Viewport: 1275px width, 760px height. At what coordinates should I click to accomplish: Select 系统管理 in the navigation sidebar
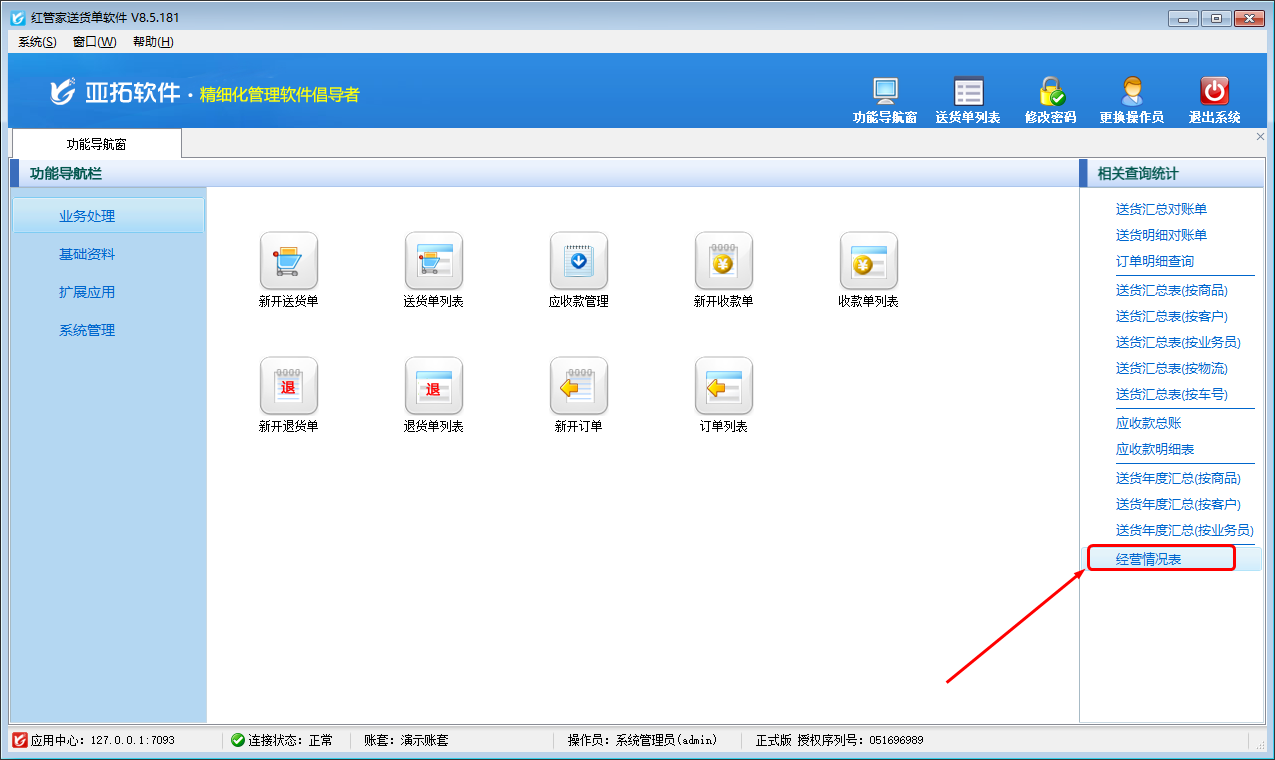[x=87, y=330]
